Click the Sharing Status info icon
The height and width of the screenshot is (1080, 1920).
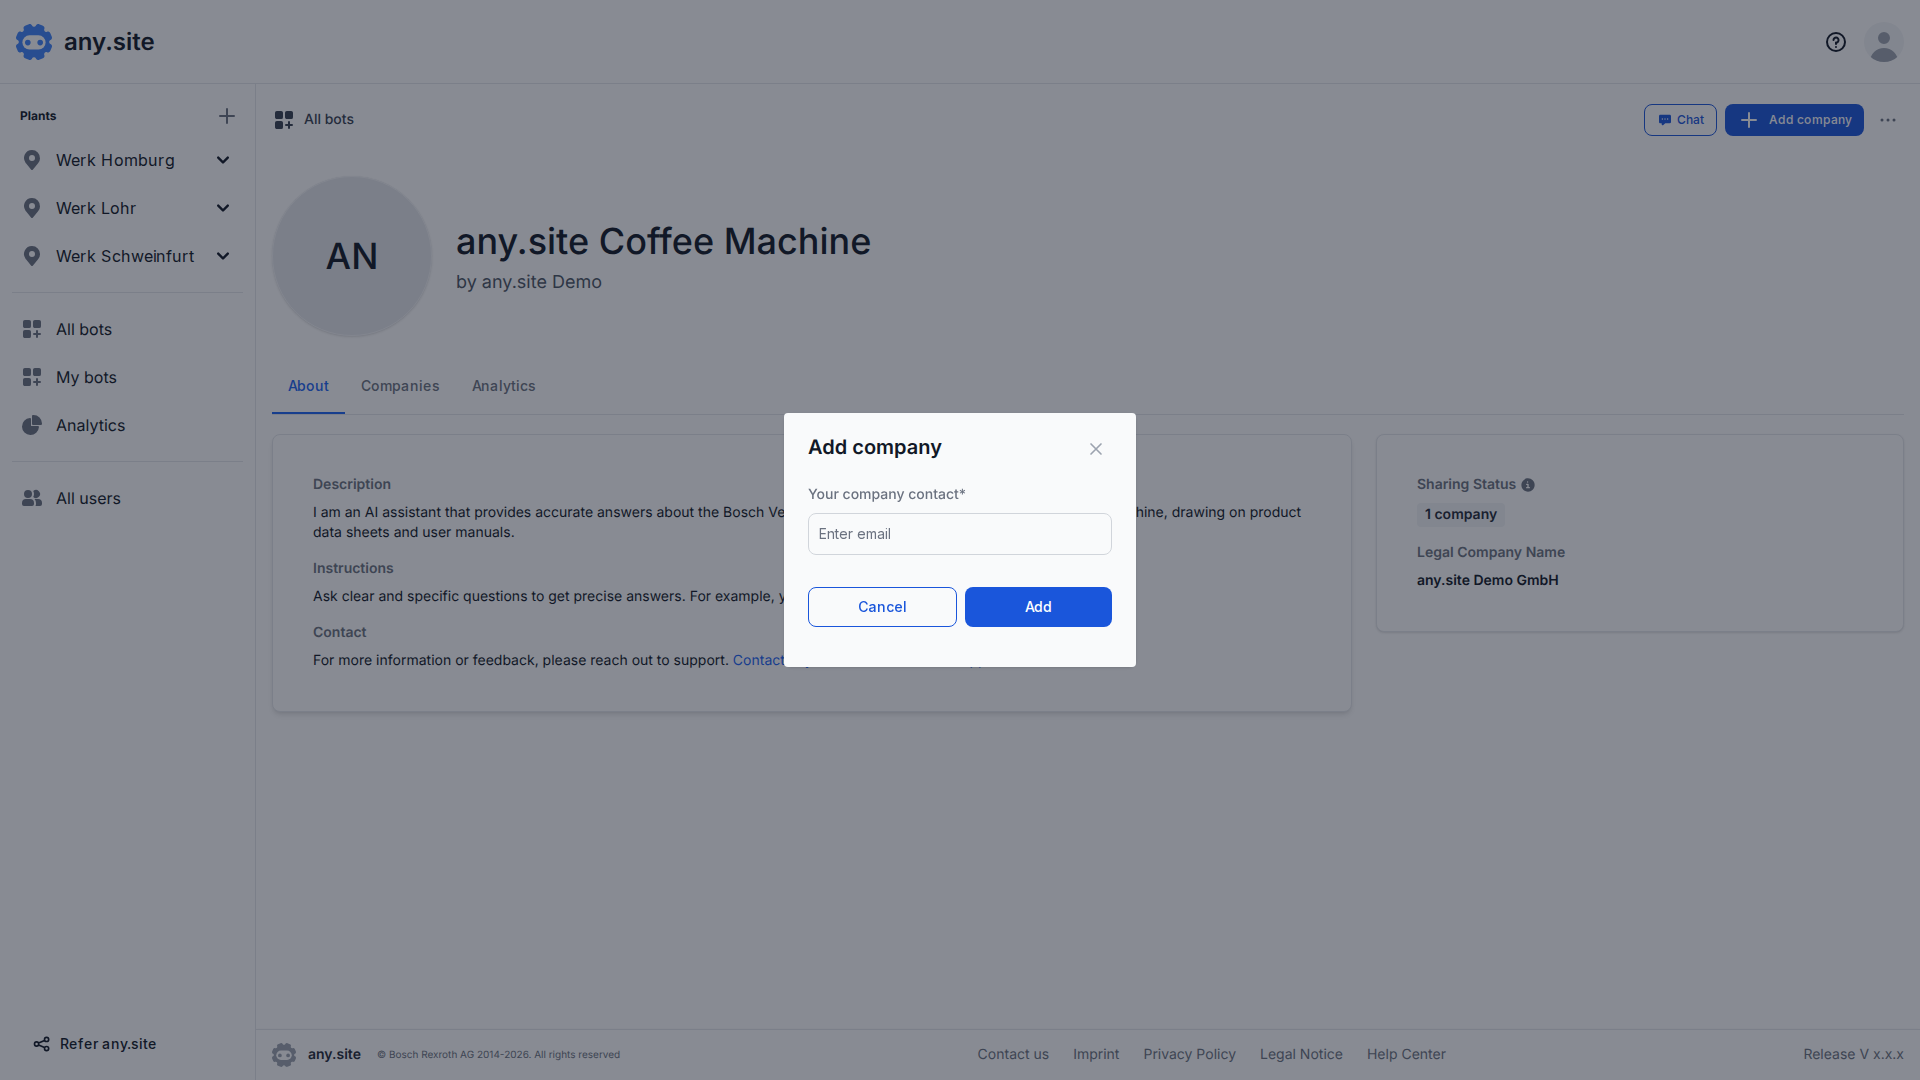(x=1528, y=485)
